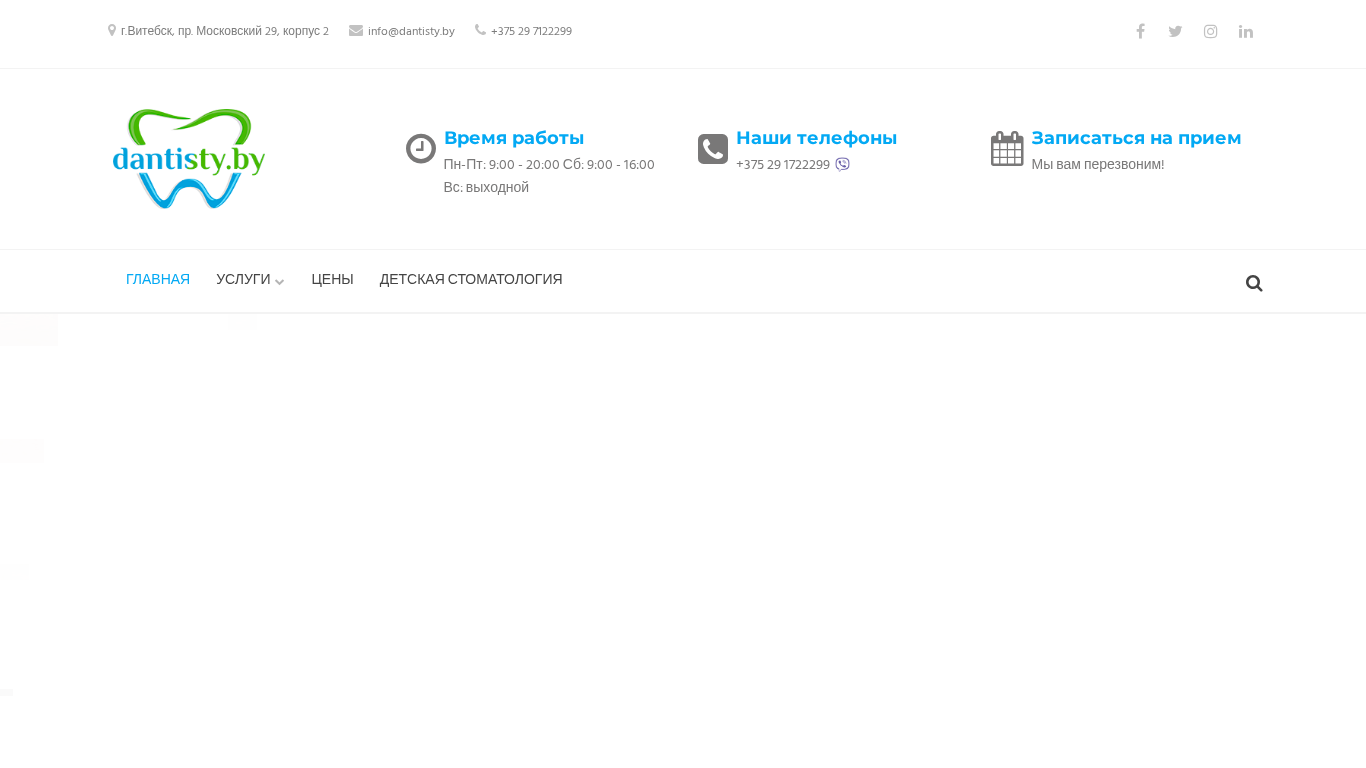The image size is (1366, 768).
Task: Click the clock icon next to Время работы
Action: [421, 149]
